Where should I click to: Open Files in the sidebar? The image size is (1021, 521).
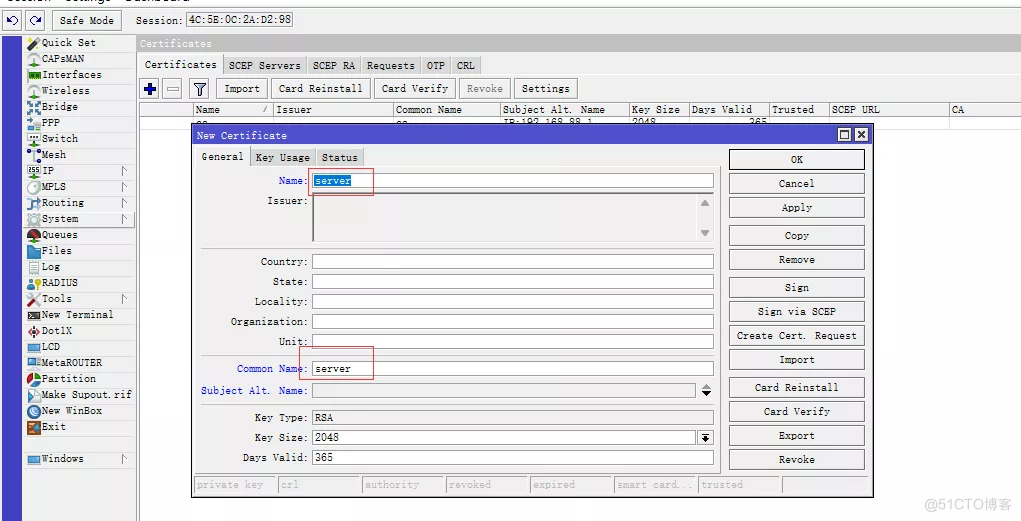coord(56,251)
